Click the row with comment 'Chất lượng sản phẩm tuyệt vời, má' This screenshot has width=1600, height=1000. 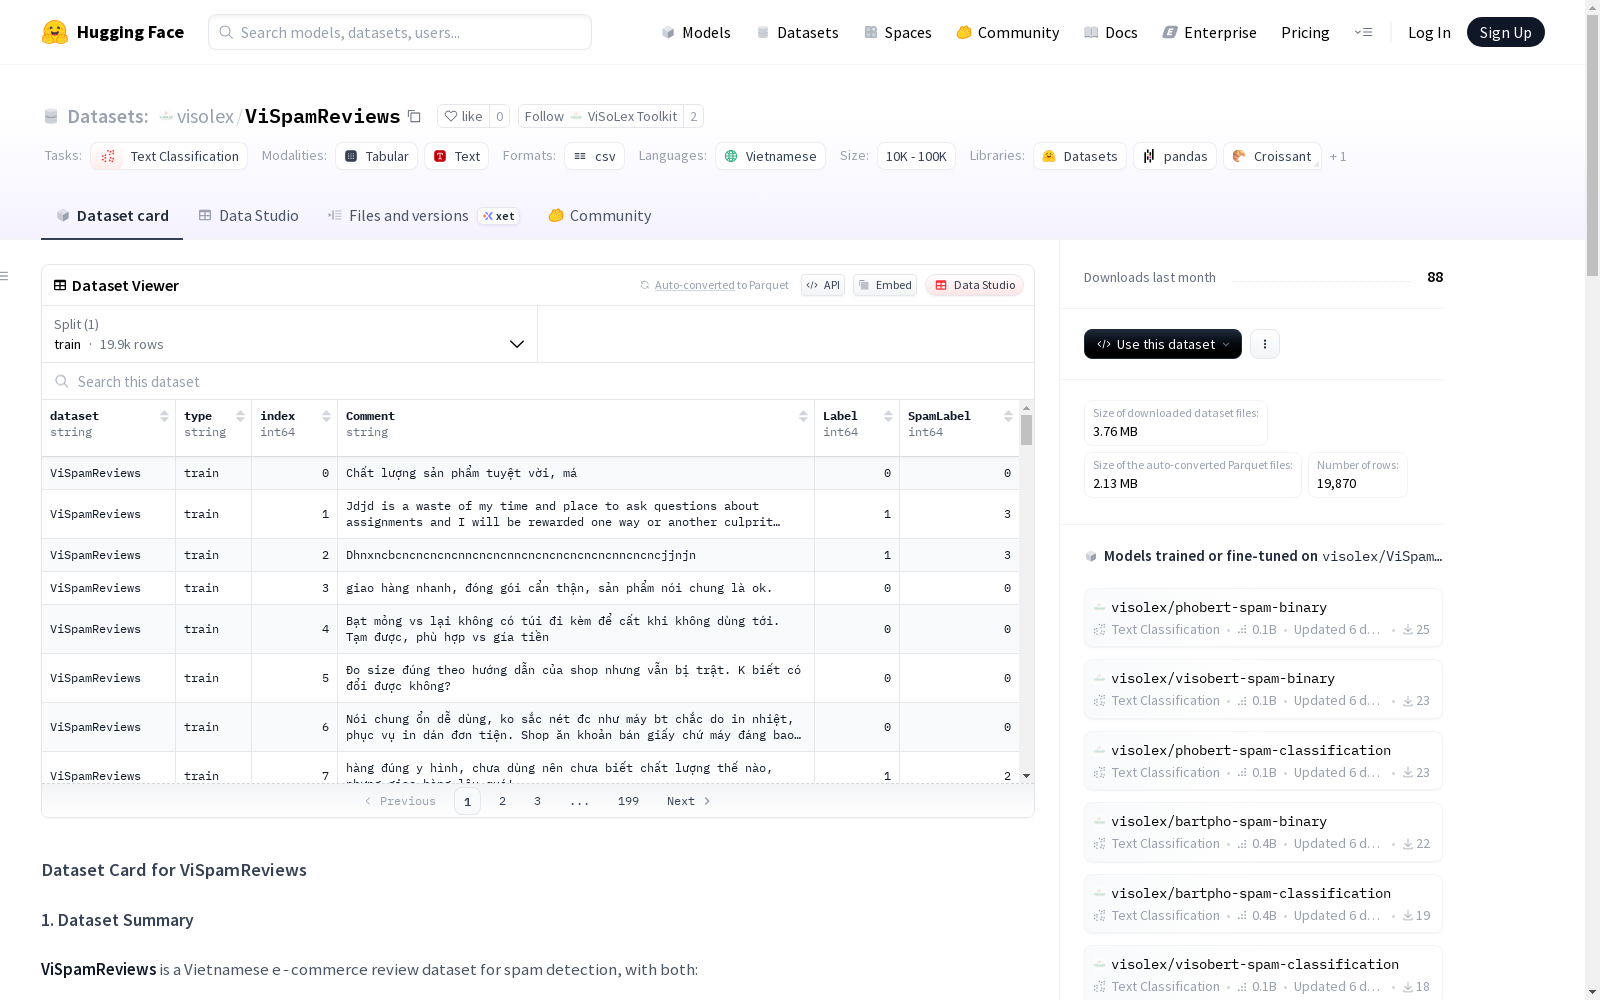(x=530, y=473)
